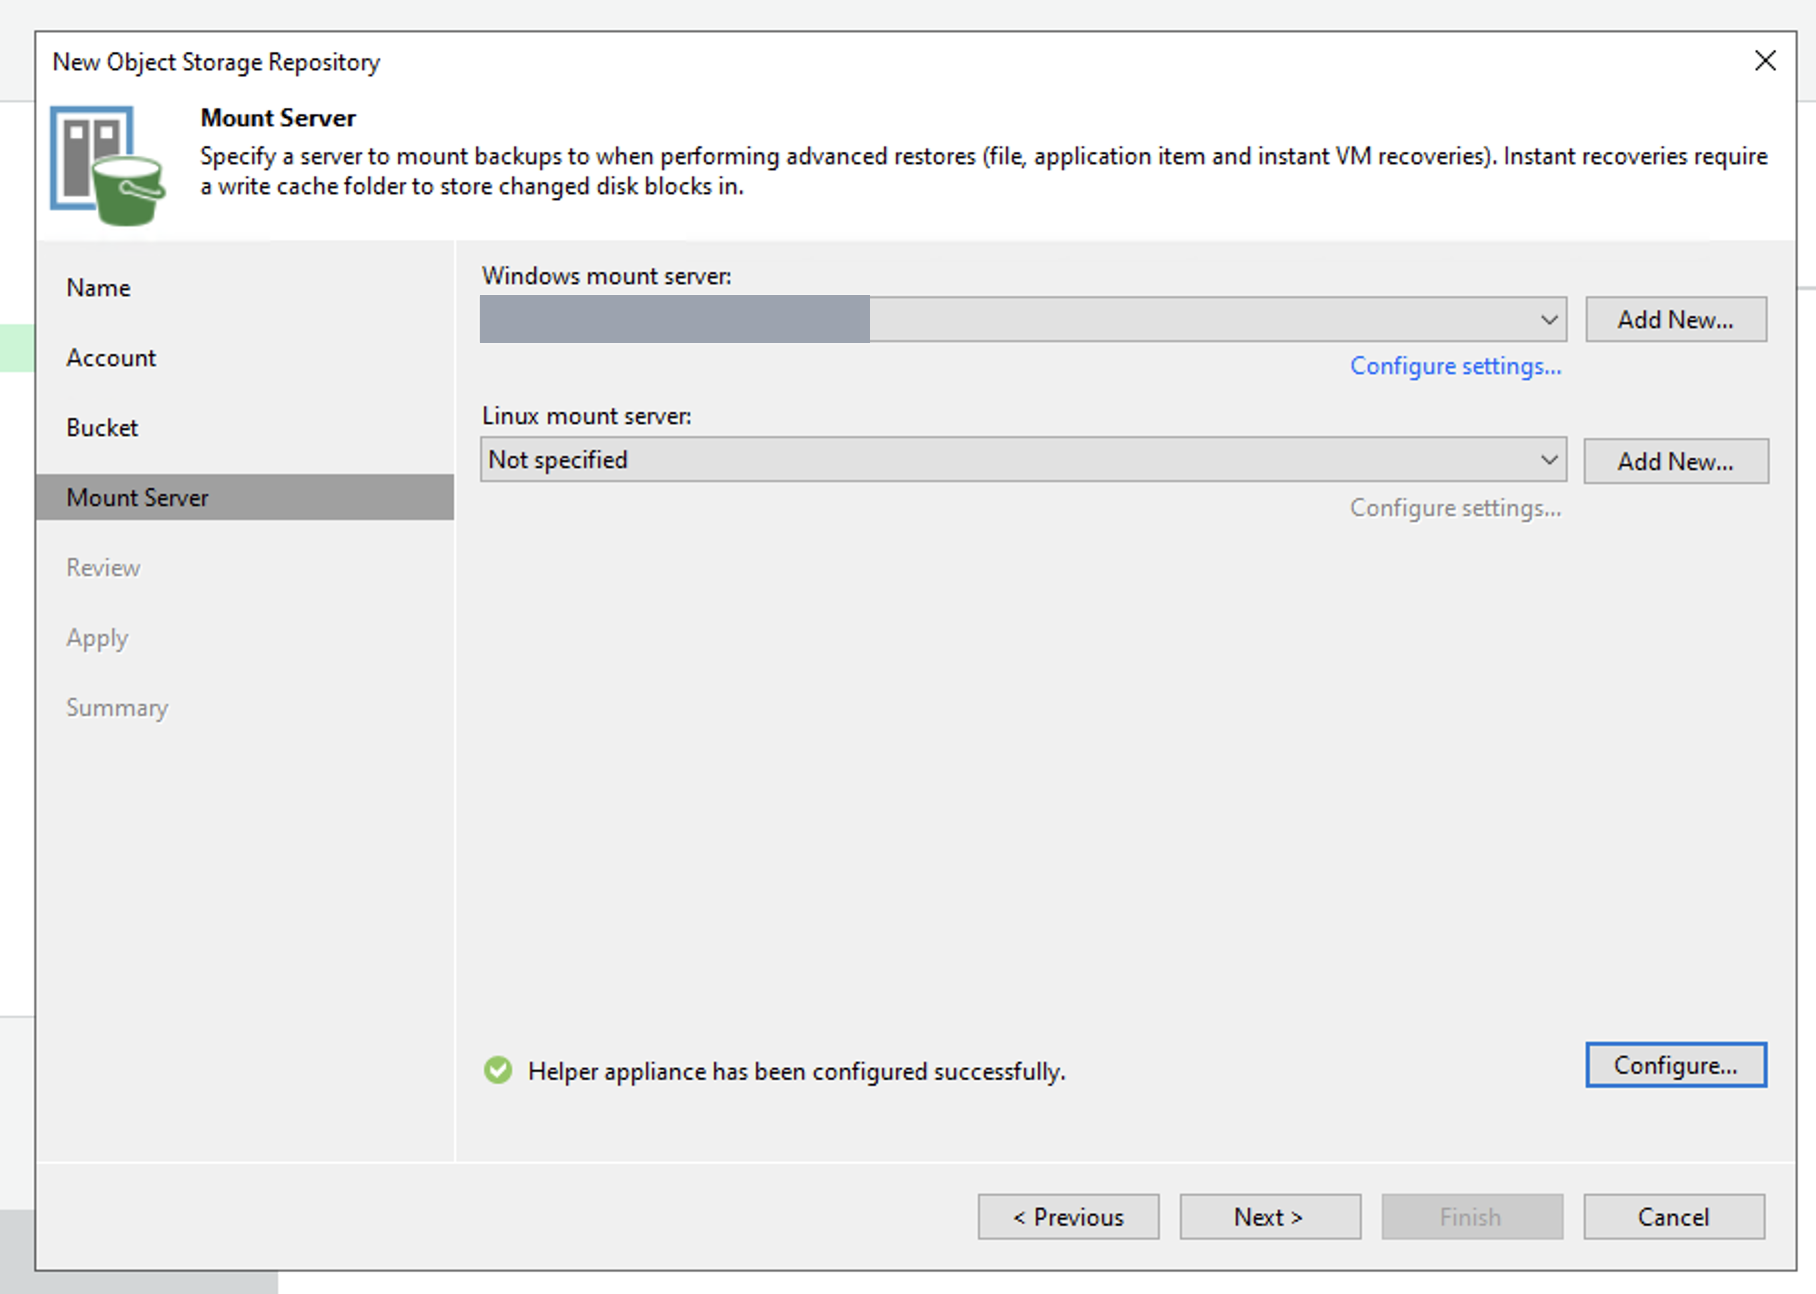Click the selected Windows mount server value
1816x1294 pixels.
[675, 320]
